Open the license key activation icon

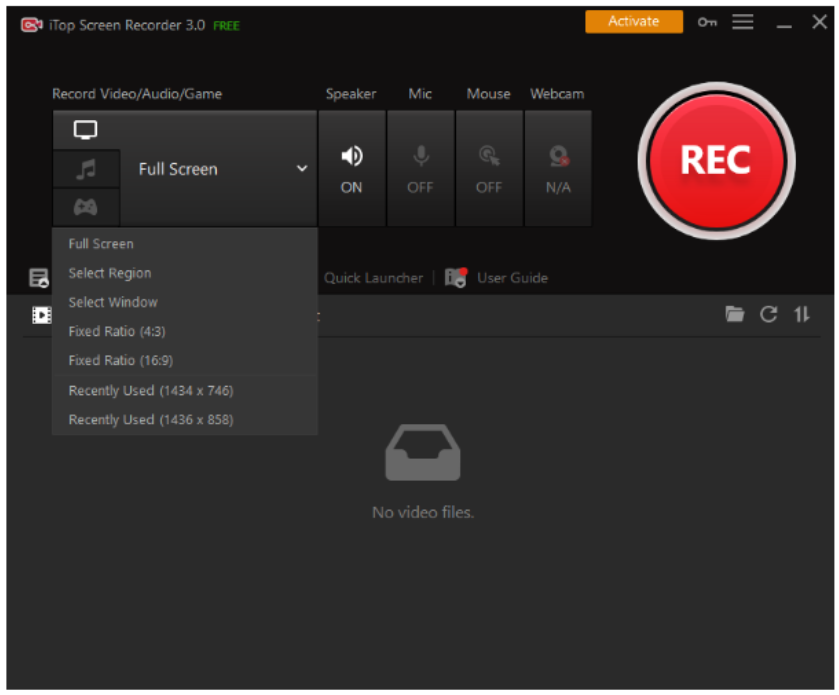coord(707,21)
